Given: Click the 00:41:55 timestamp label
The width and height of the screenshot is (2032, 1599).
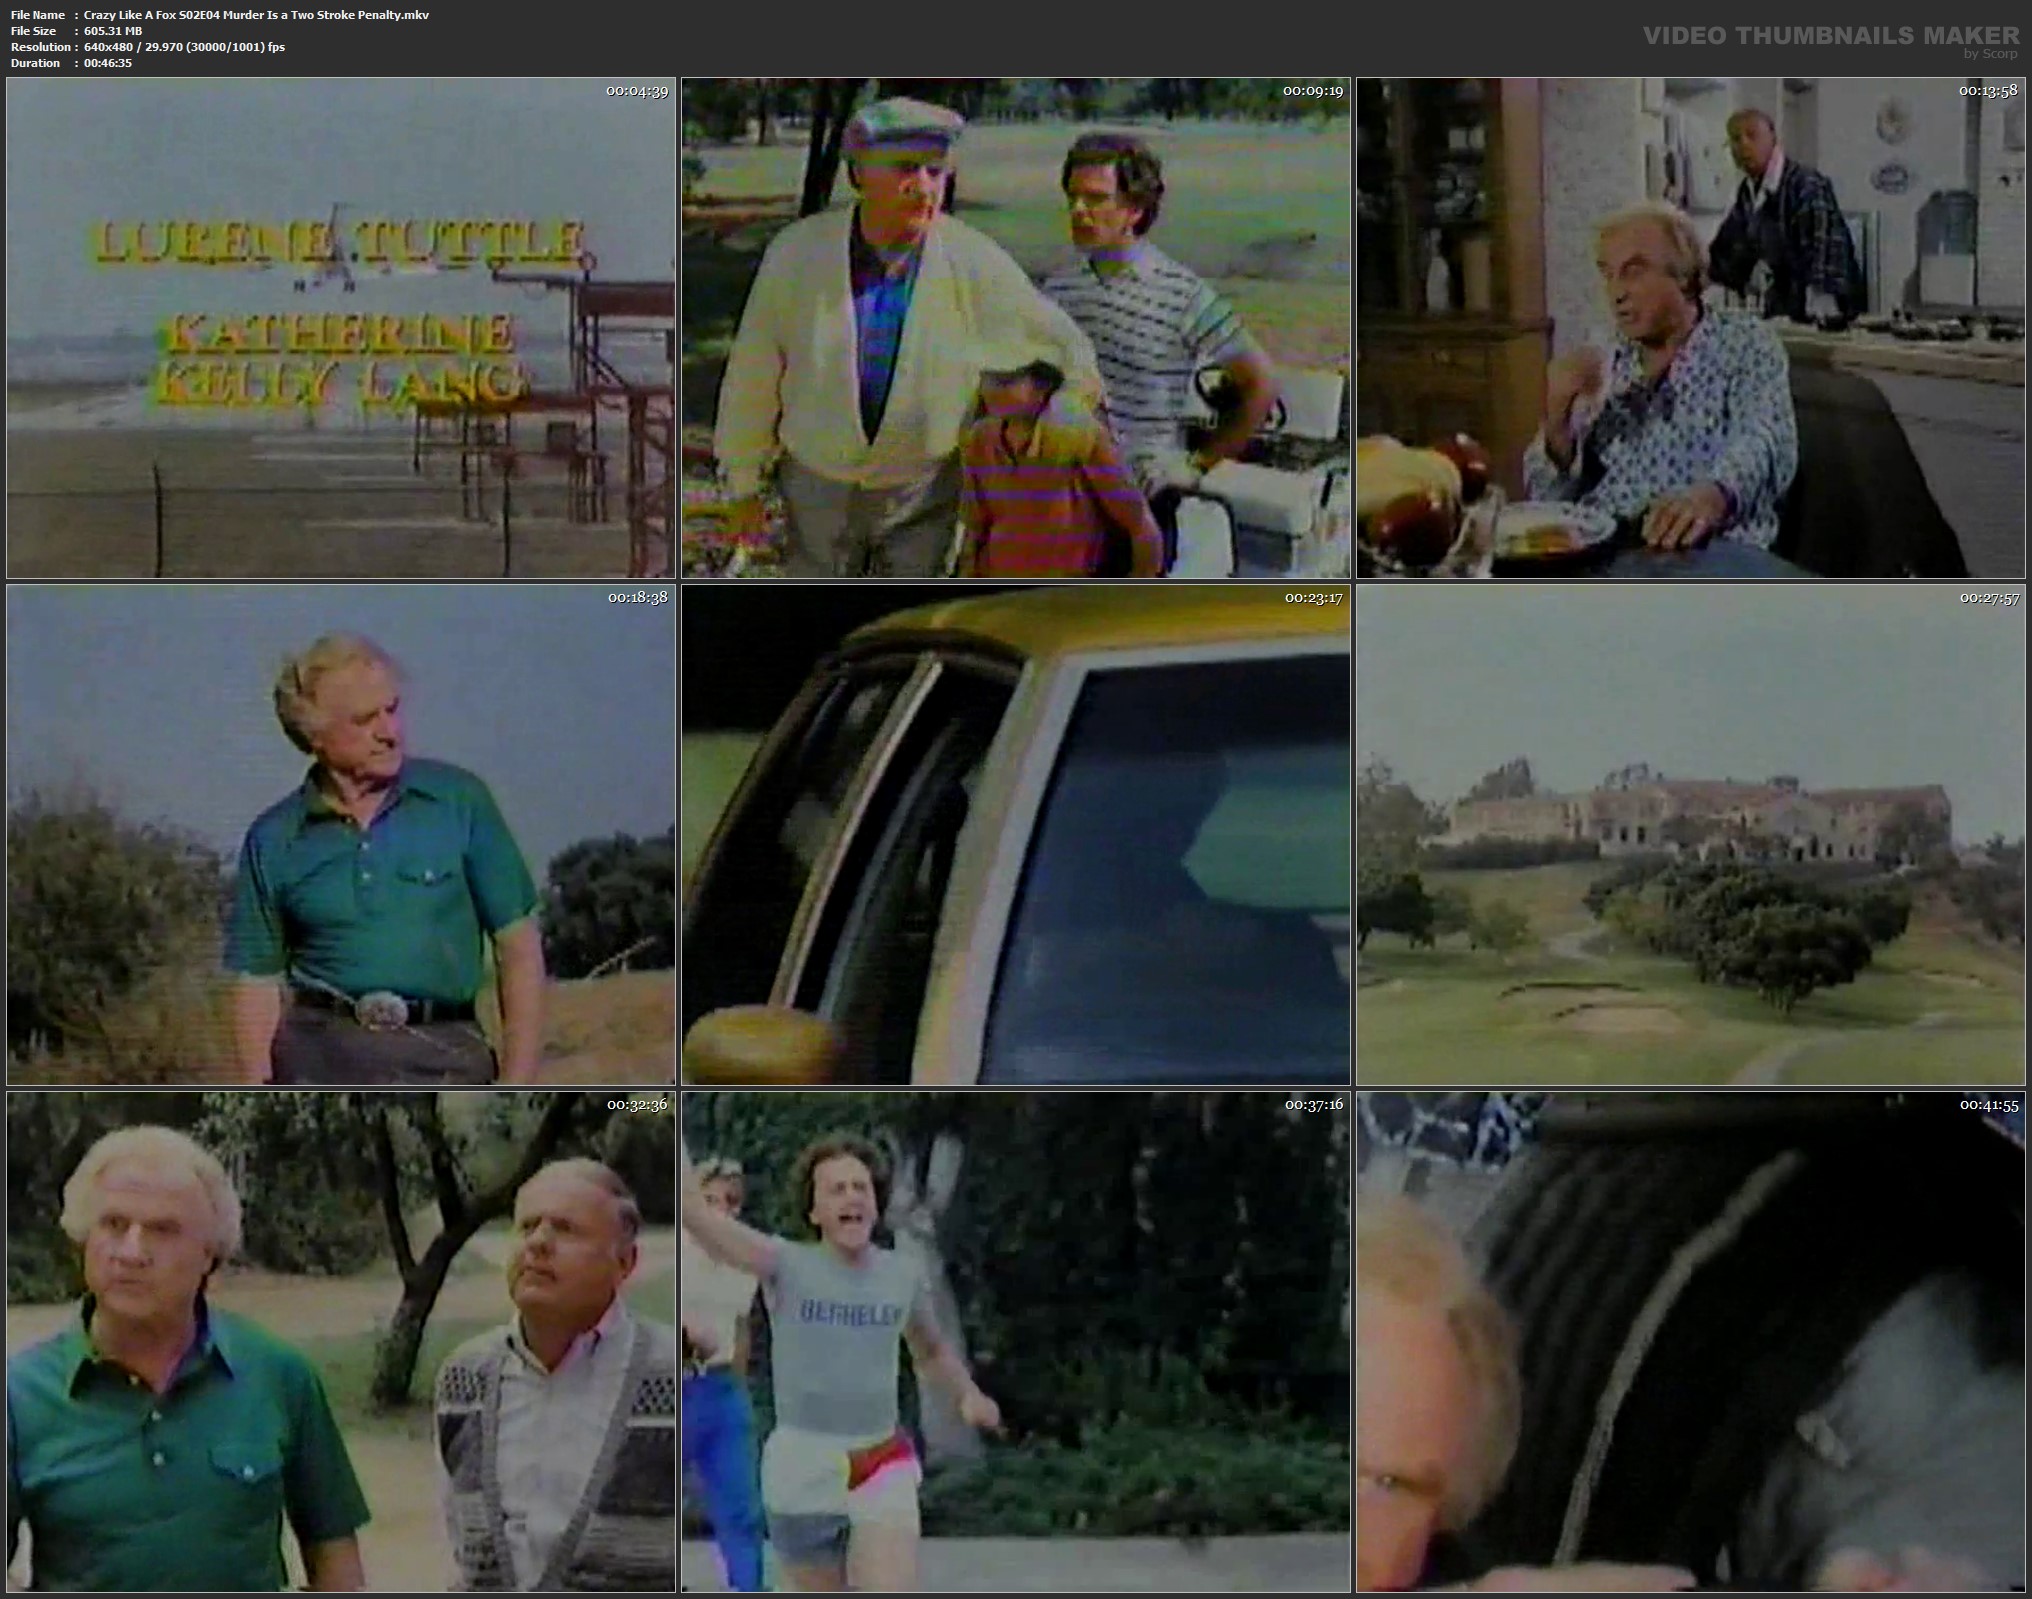Looking at the screenshot, I should [1988, 1105].
